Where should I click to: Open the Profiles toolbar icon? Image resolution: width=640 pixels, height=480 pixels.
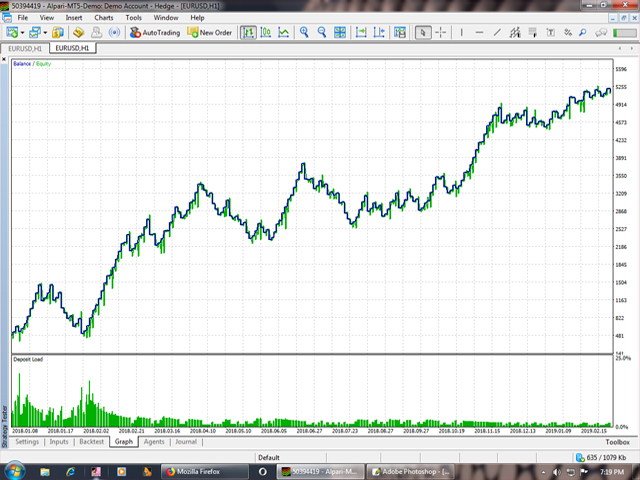pyautogui.click(x=35, y=32)
